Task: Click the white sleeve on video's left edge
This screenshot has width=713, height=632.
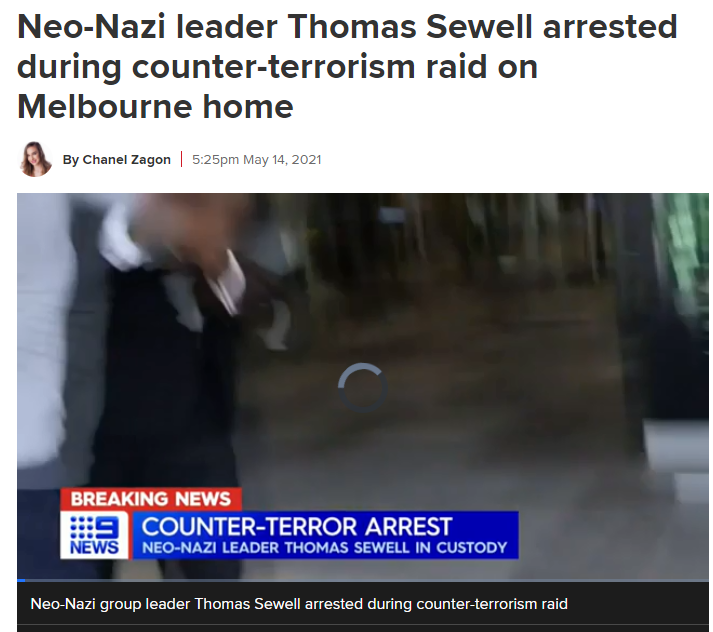Action: click(43, 341)
